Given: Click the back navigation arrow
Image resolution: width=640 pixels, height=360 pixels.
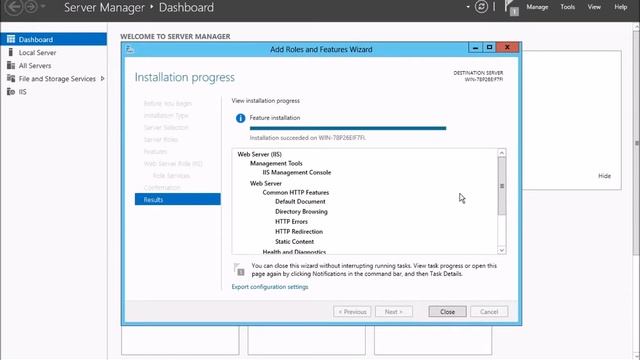Looking at the screenshot, I should pyautogui.click(x=14, y=7).
